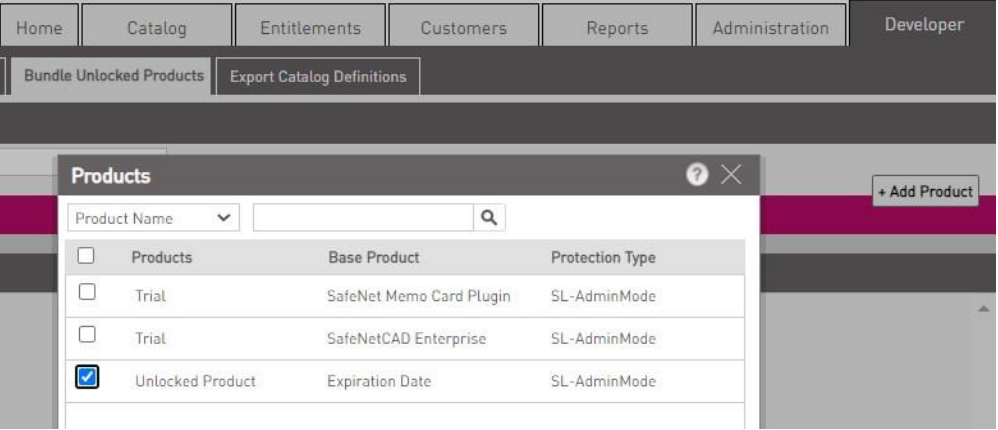Switch to the Administration tab
998x430 pixels.
[770, 29]
